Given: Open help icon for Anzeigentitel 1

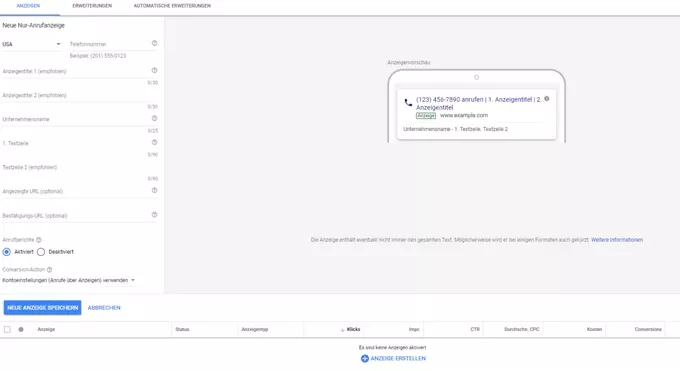Looking at the screenshot, I should 154,70.
